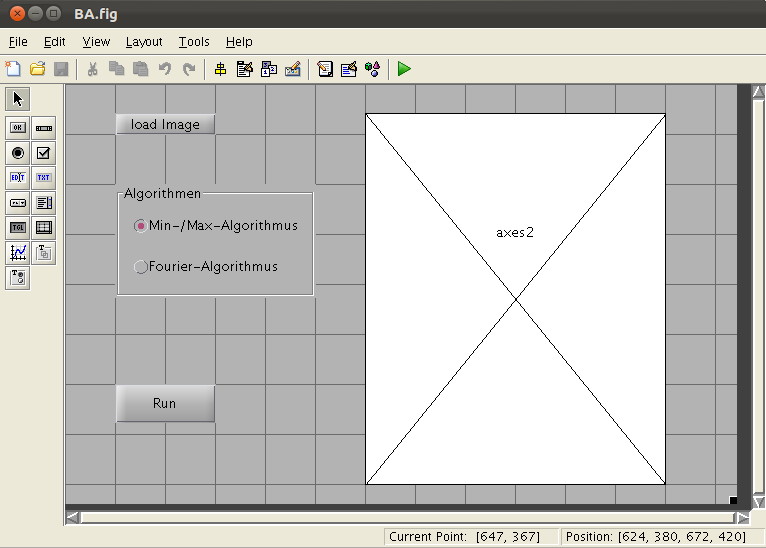Click the Open file folder icon
Image resolution: width=766 pixels, height=548 pixels.
point(38,69)
